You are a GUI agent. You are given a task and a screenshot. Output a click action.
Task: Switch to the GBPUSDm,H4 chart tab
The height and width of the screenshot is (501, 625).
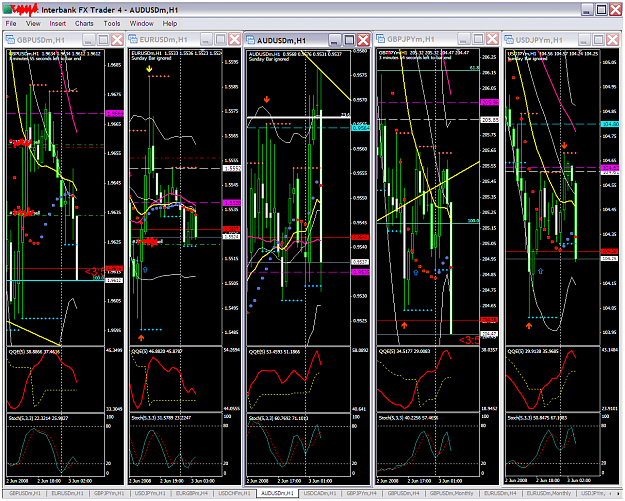click(403, 493)
